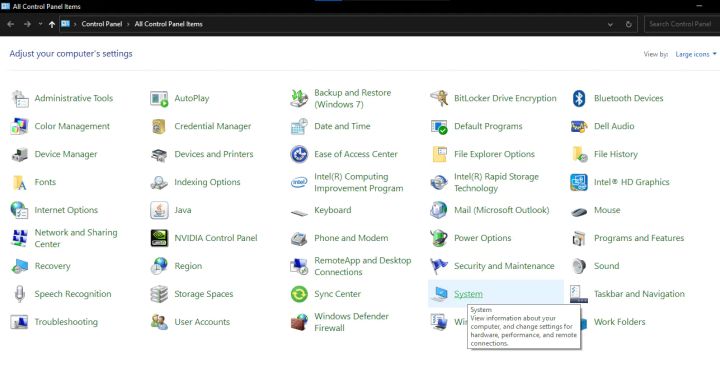720x378 pixels.
Task: Click the All Control Panel Items breadcrumb
Action: [x=169, y=24]
